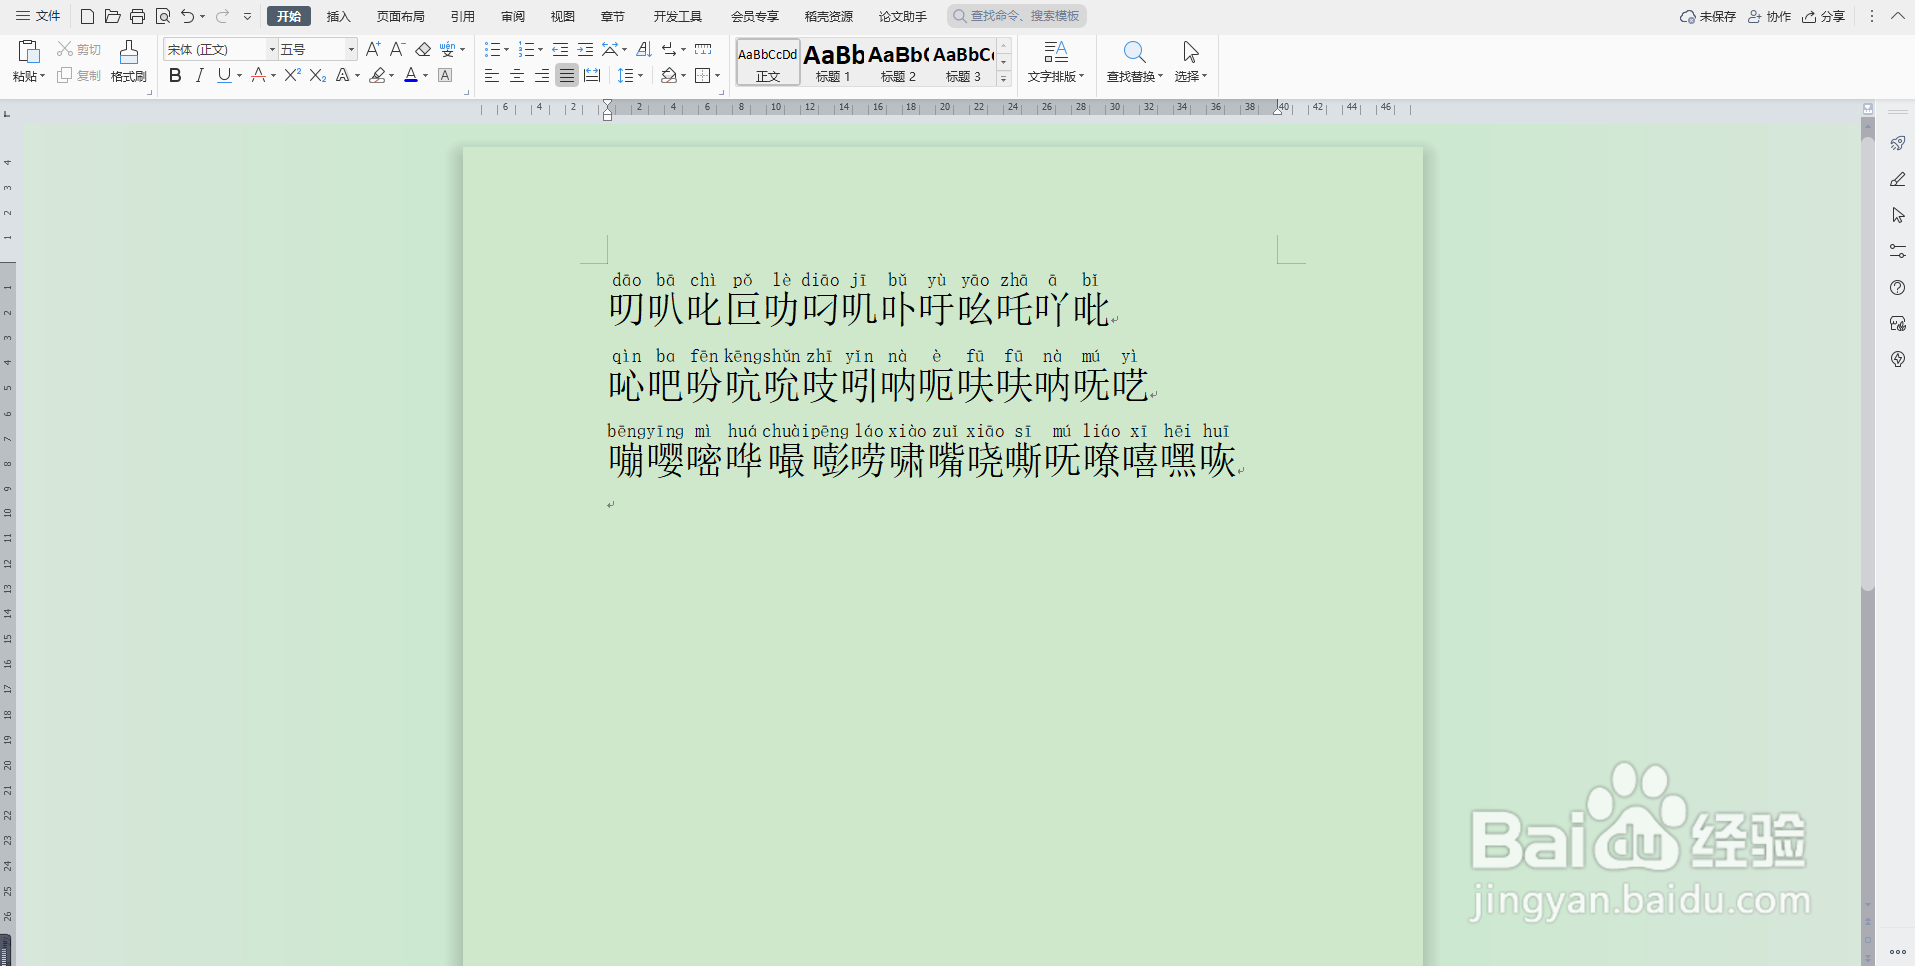1915x966 pixels.
Task: Clear formatting with the eraser icon
Action: tap(423, 49)
